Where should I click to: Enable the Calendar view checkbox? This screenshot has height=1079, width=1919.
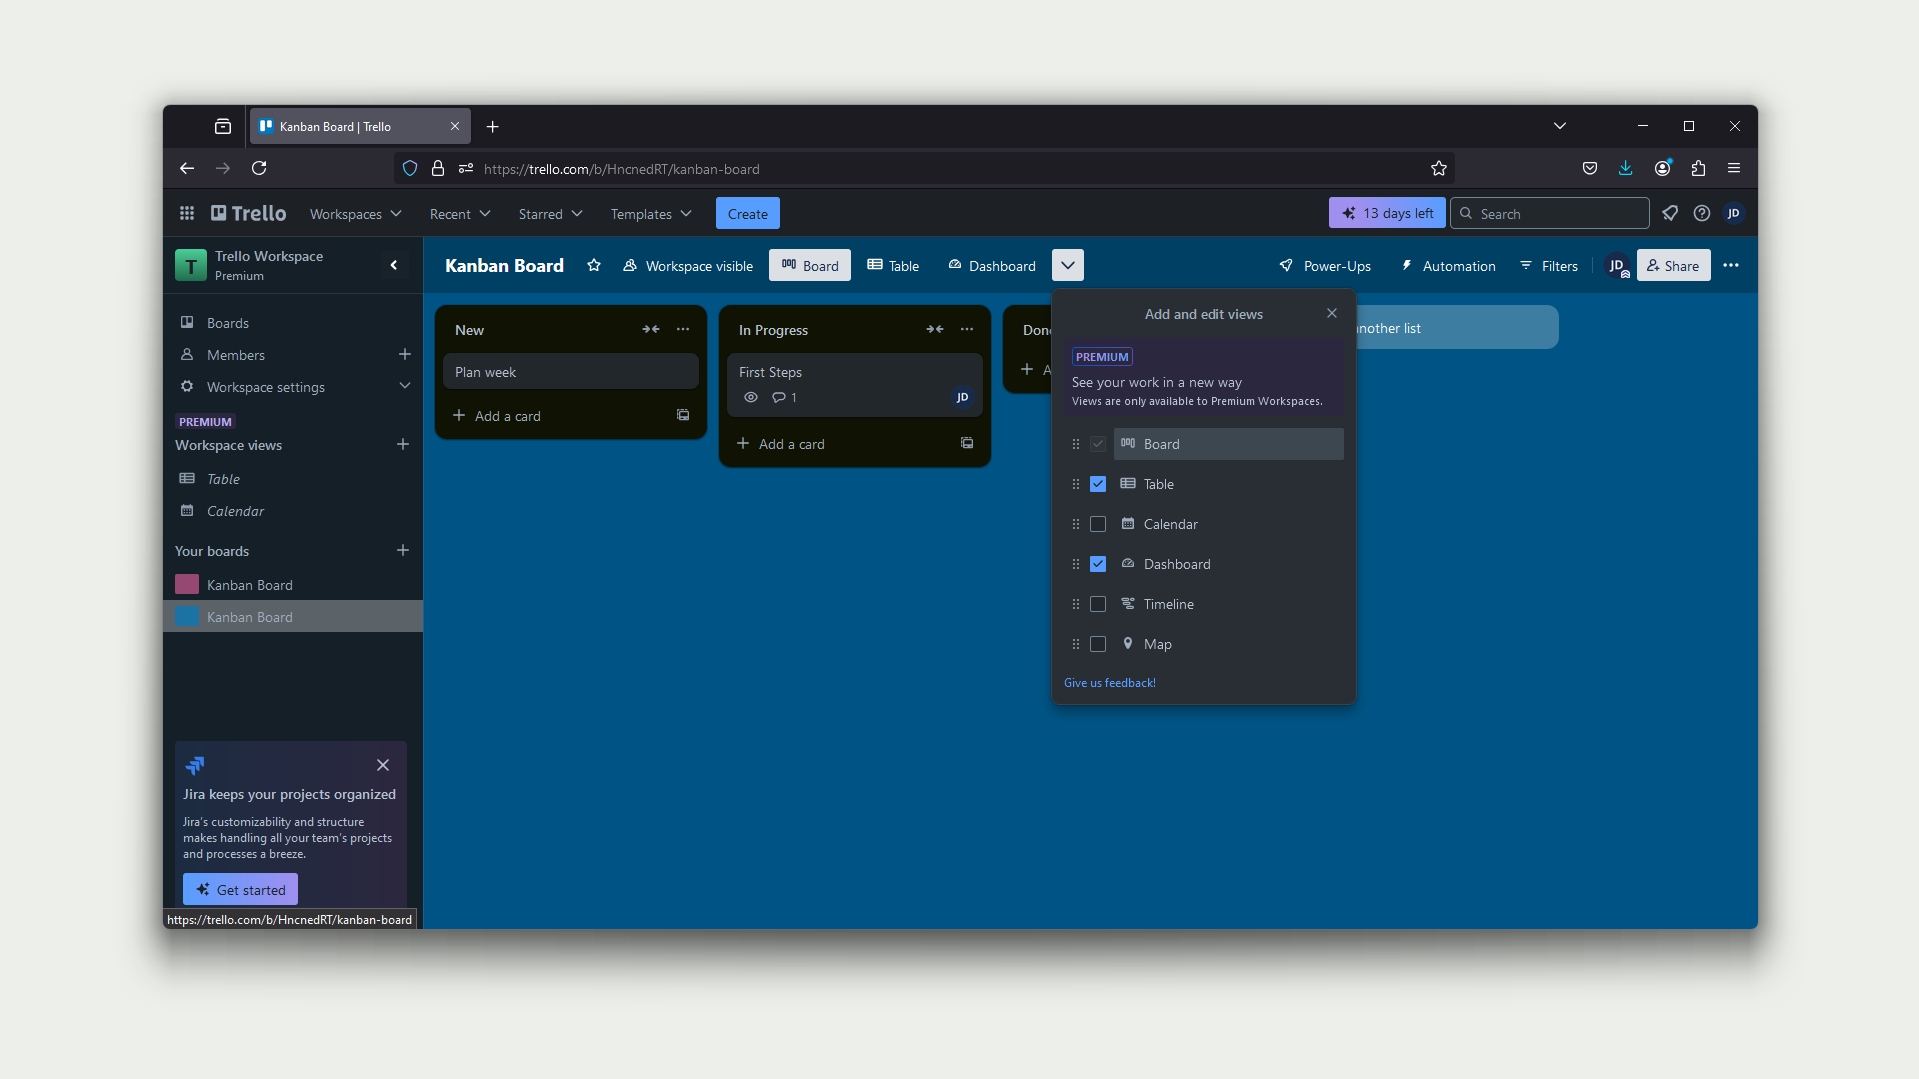click(x=1098, y=524)
